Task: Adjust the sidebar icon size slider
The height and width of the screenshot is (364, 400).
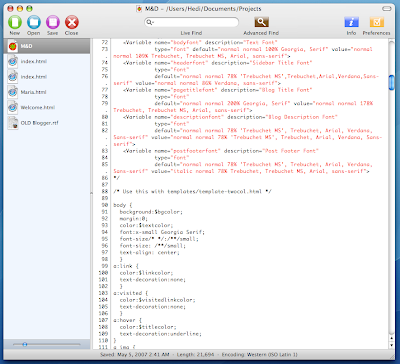Action: 25,344
